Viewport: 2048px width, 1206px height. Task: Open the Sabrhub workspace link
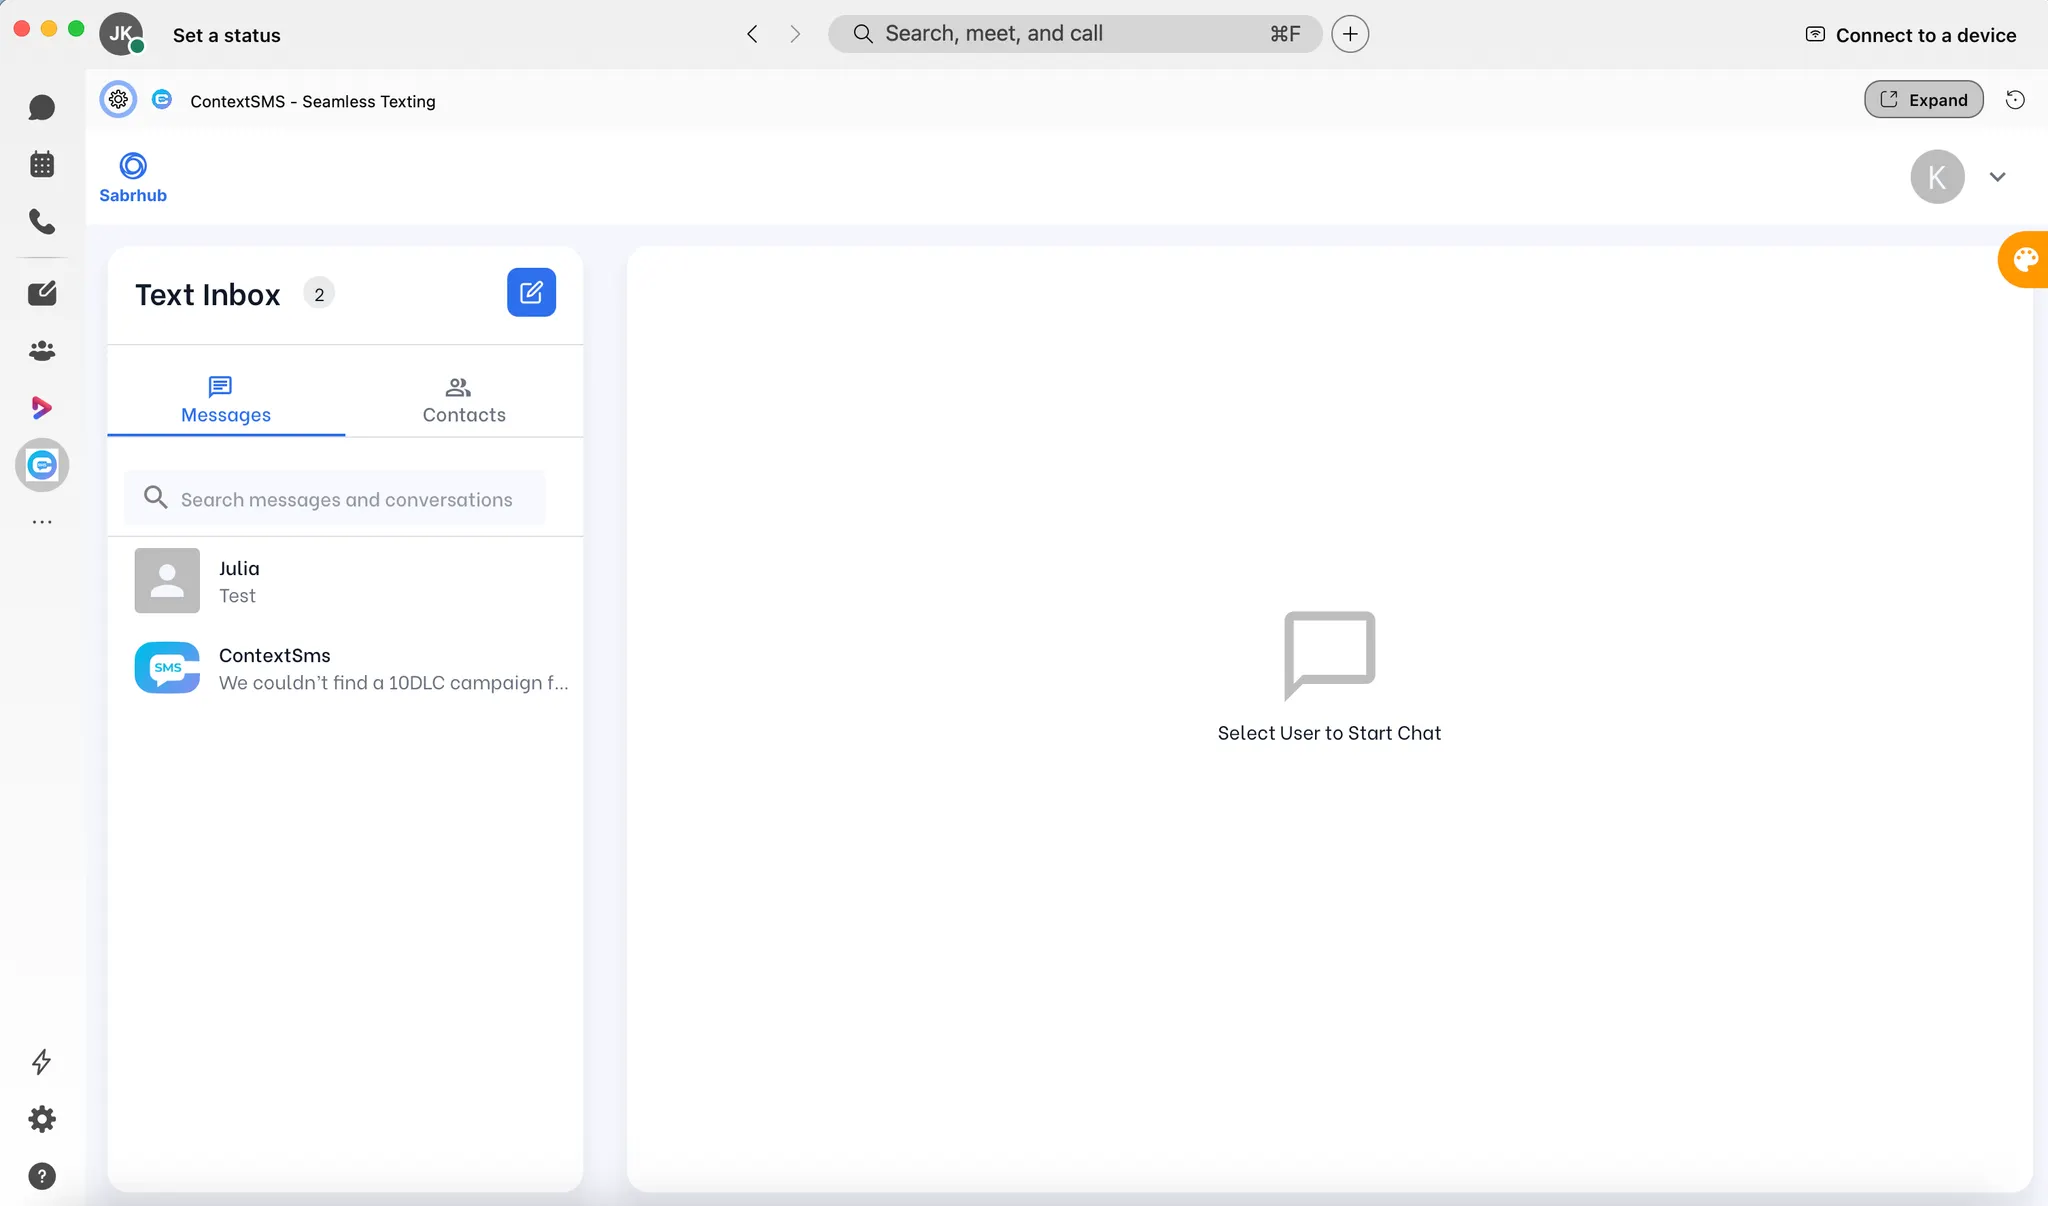coord(133,177)
